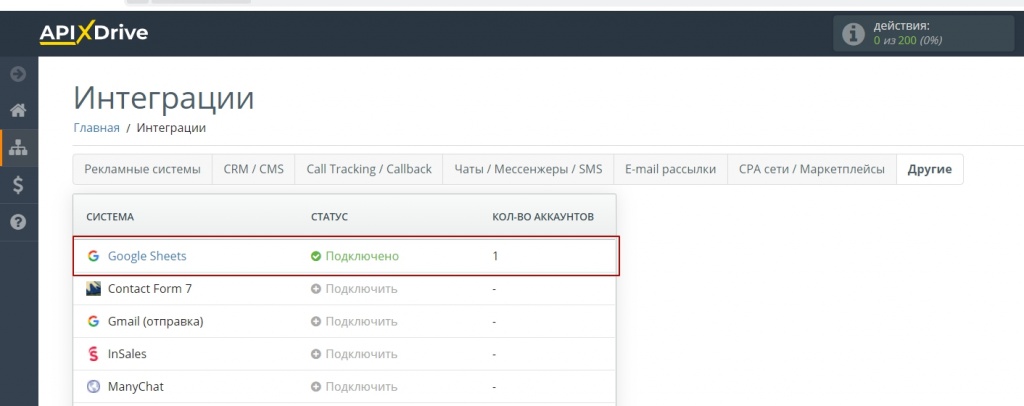The width and height of the screenshot is (1024, 406).
Task: Click the Gmail (отправка) Google icon
Action: (x=93, y=321)
